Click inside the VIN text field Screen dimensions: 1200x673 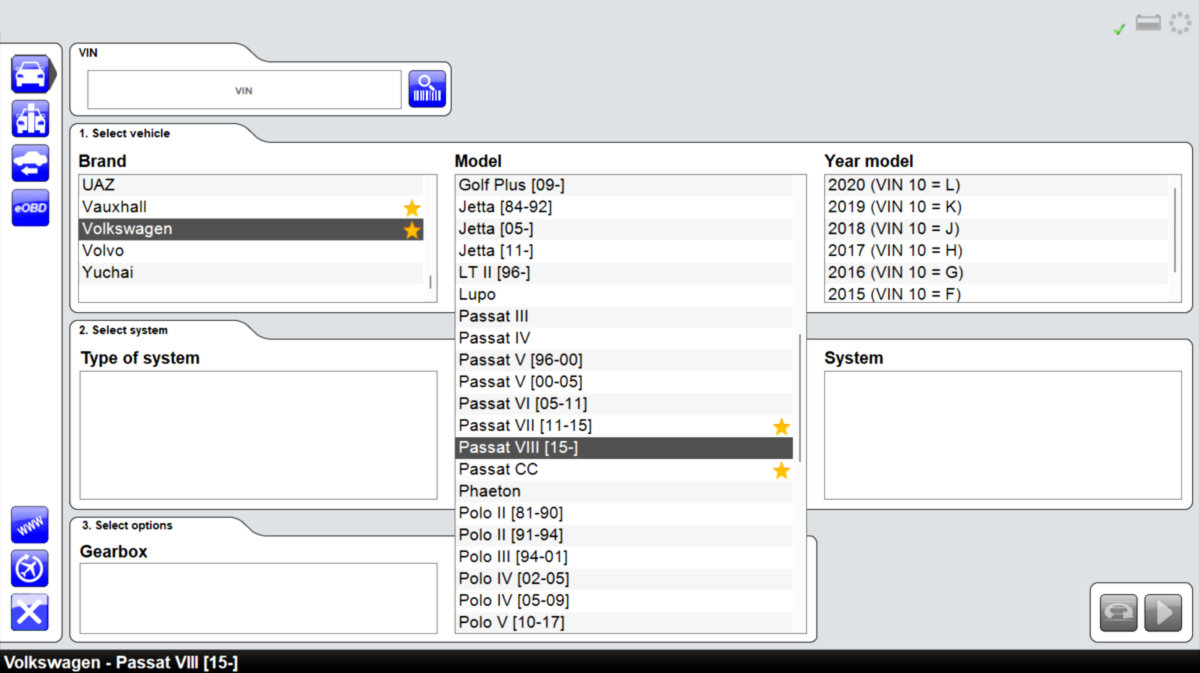tap(244, 90)
